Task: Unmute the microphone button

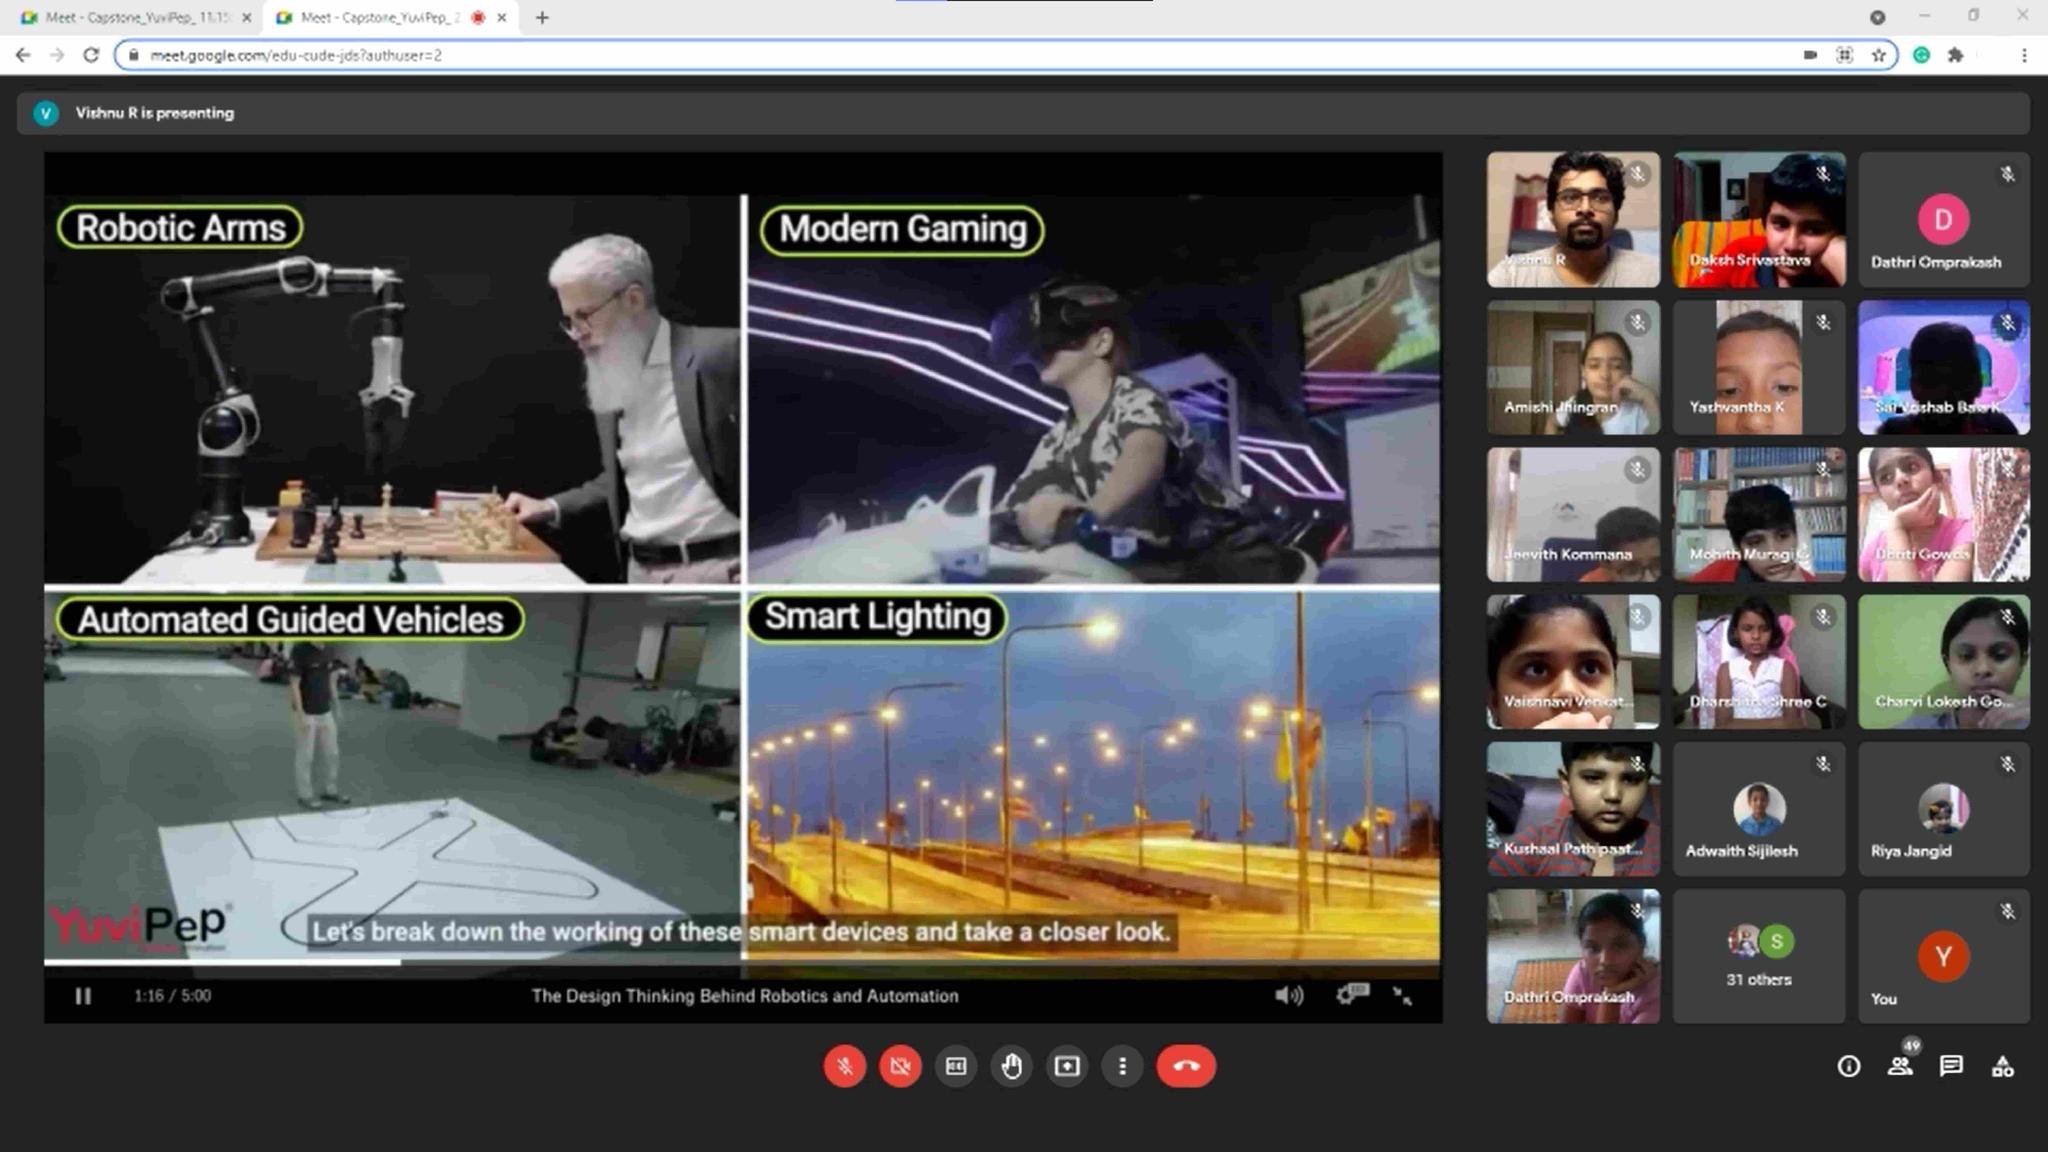Action: [x=844, y=1066]
